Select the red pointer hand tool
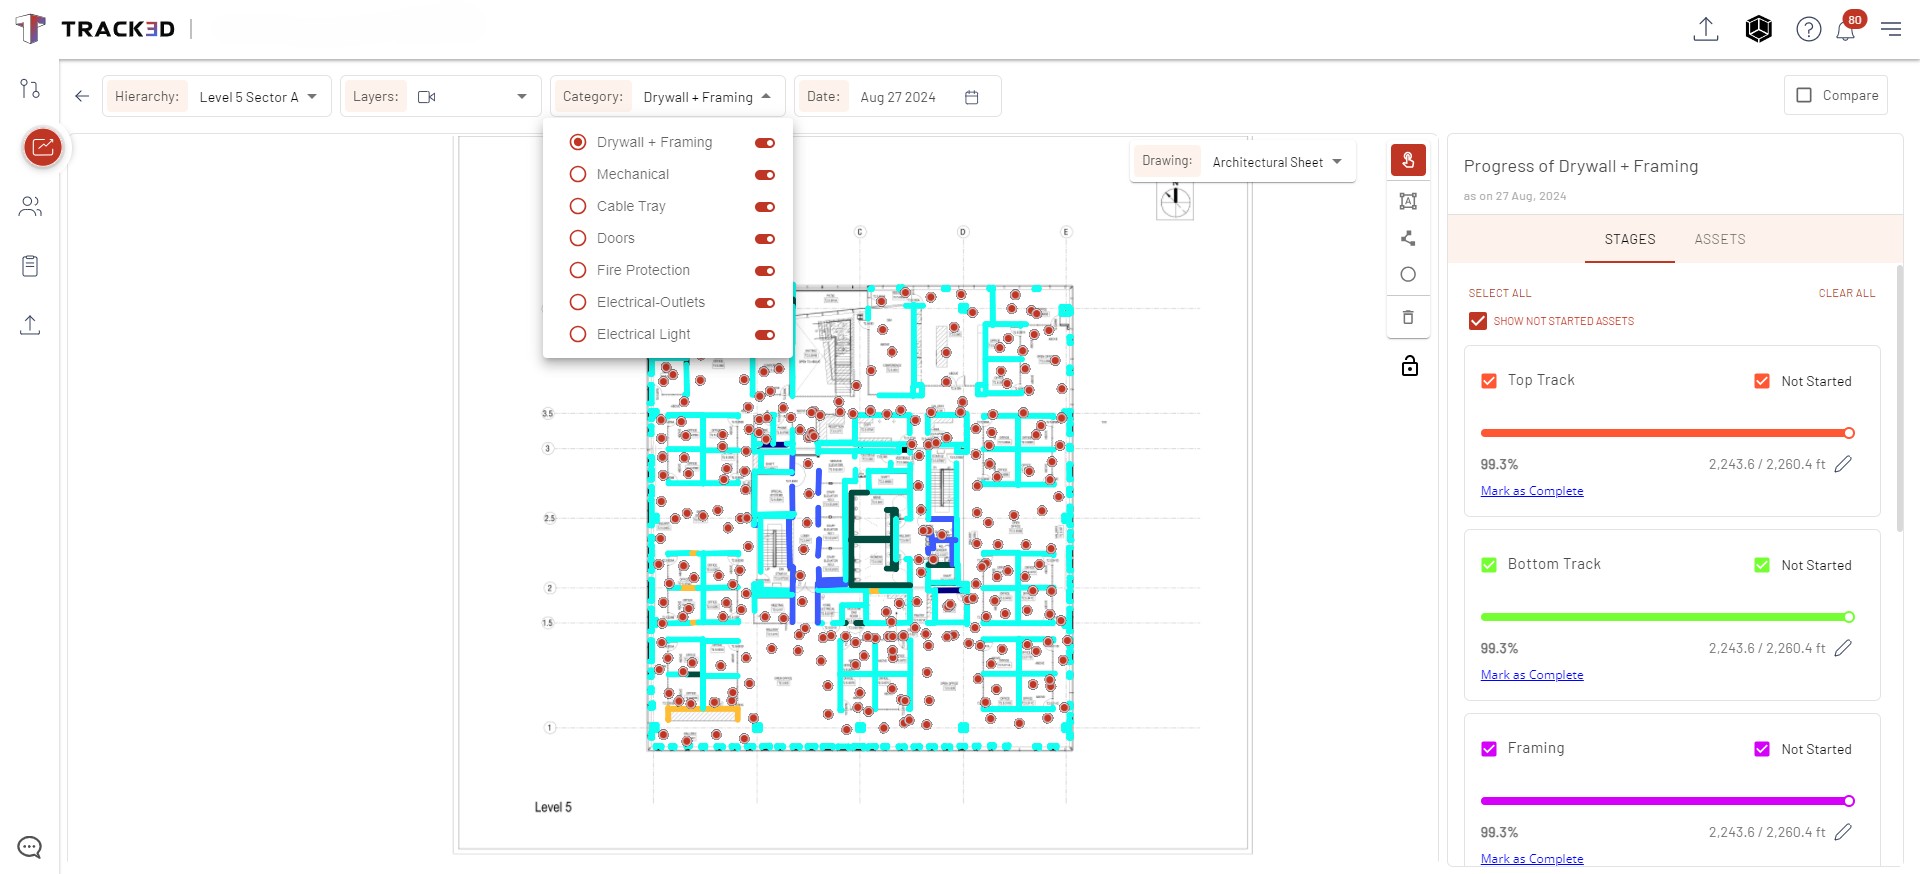This screenshot has width=1920, height=874. pos(1408,160)
